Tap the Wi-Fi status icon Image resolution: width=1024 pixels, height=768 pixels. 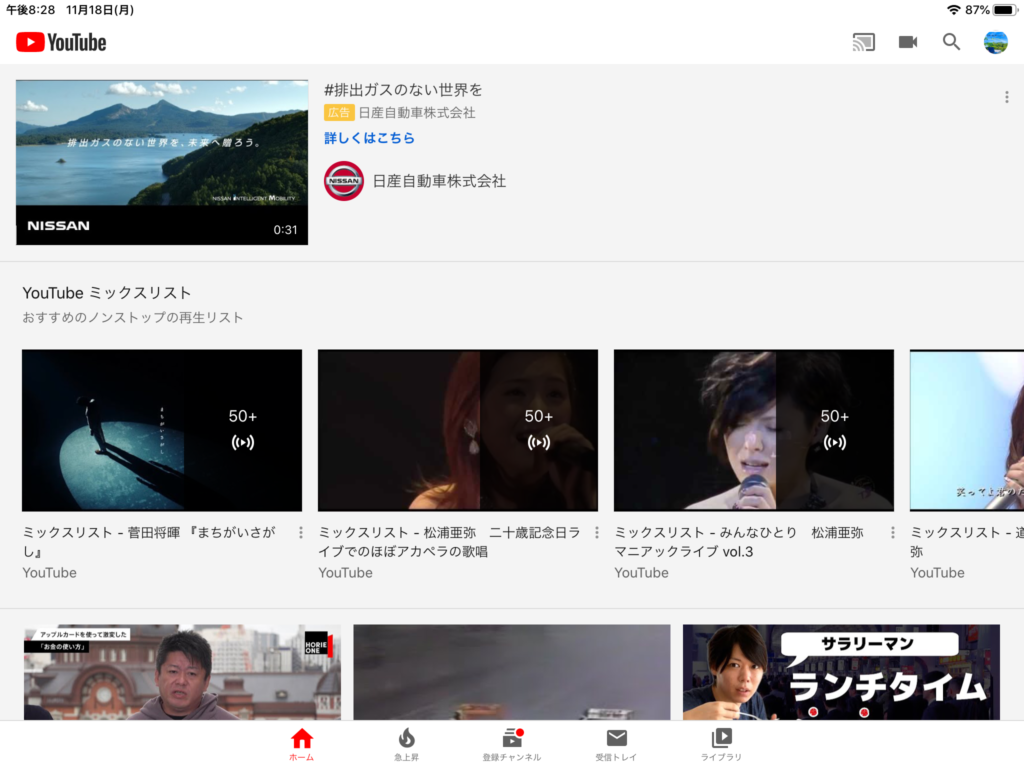[953, 10]
